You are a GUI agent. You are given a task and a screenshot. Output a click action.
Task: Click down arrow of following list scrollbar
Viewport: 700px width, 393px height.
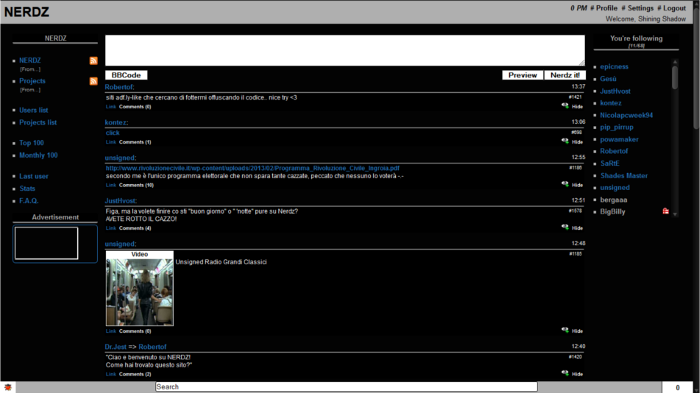675,214
